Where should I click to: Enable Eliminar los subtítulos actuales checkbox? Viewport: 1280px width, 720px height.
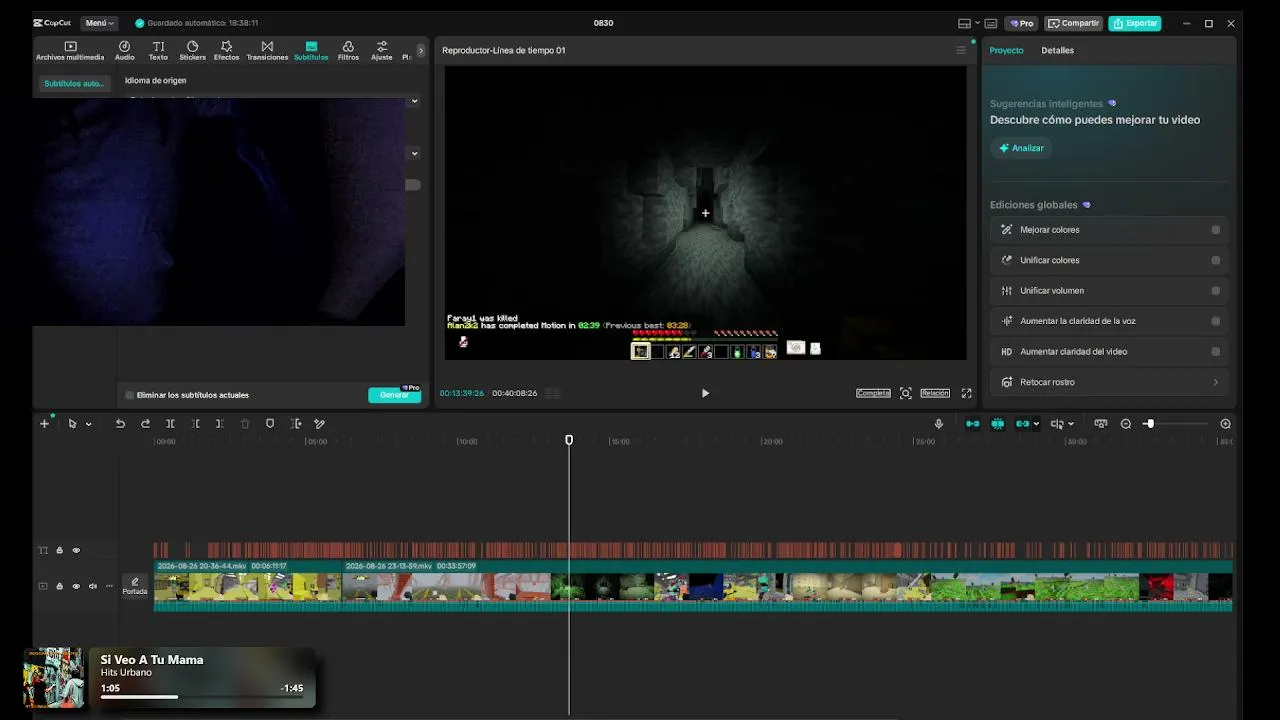pos(130,395)
